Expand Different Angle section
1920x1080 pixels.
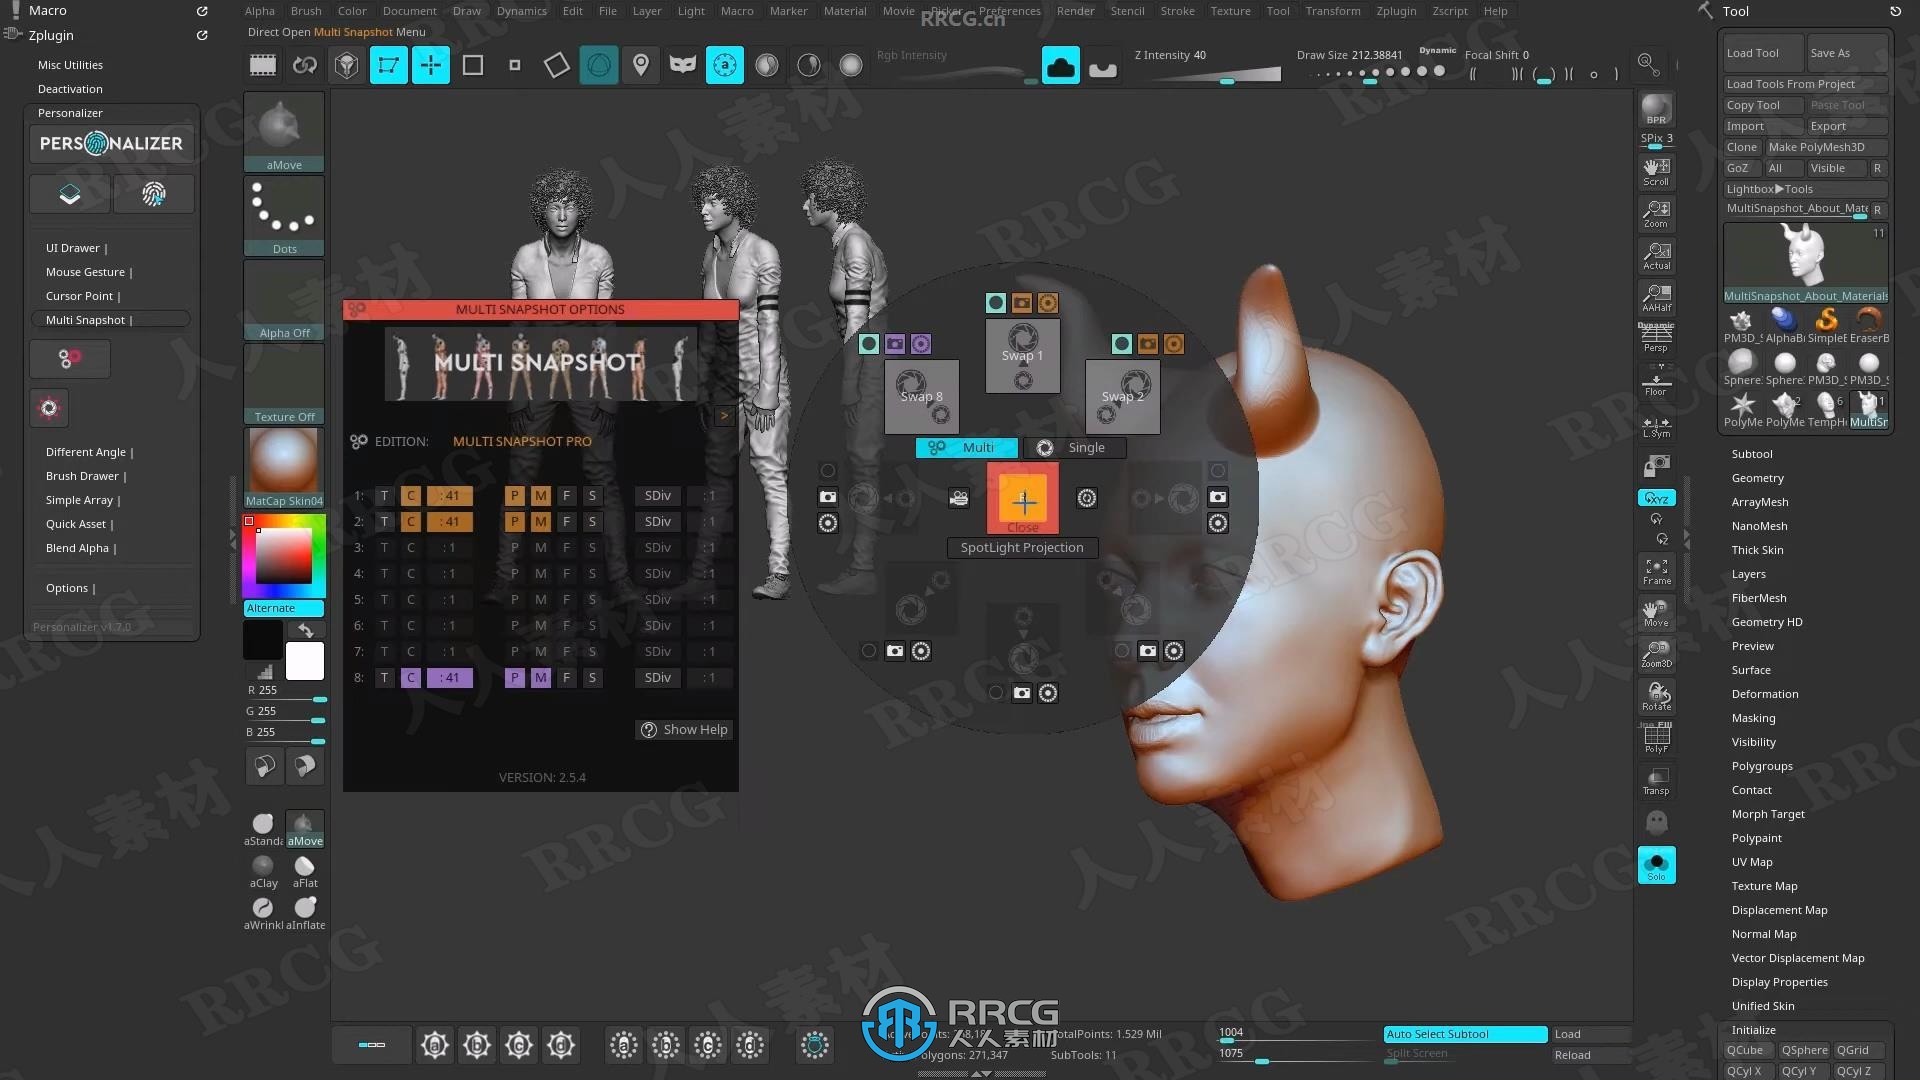tap(89, 452)
